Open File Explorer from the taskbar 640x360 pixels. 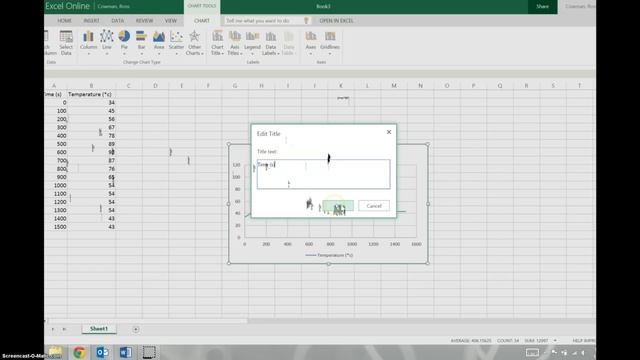pyautogui.click(x=56, y=352)
